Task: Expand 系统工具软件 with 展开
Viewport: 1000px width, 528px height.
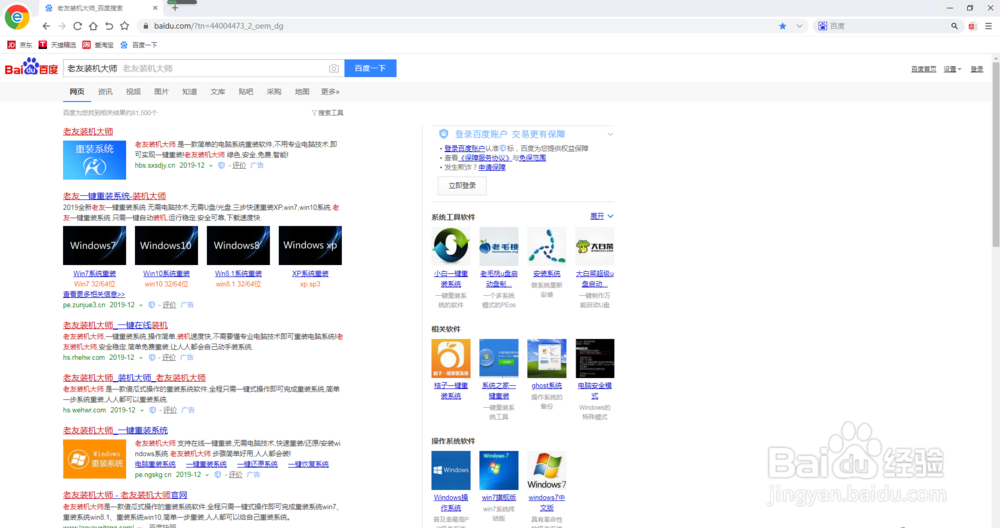Action: 601,217
